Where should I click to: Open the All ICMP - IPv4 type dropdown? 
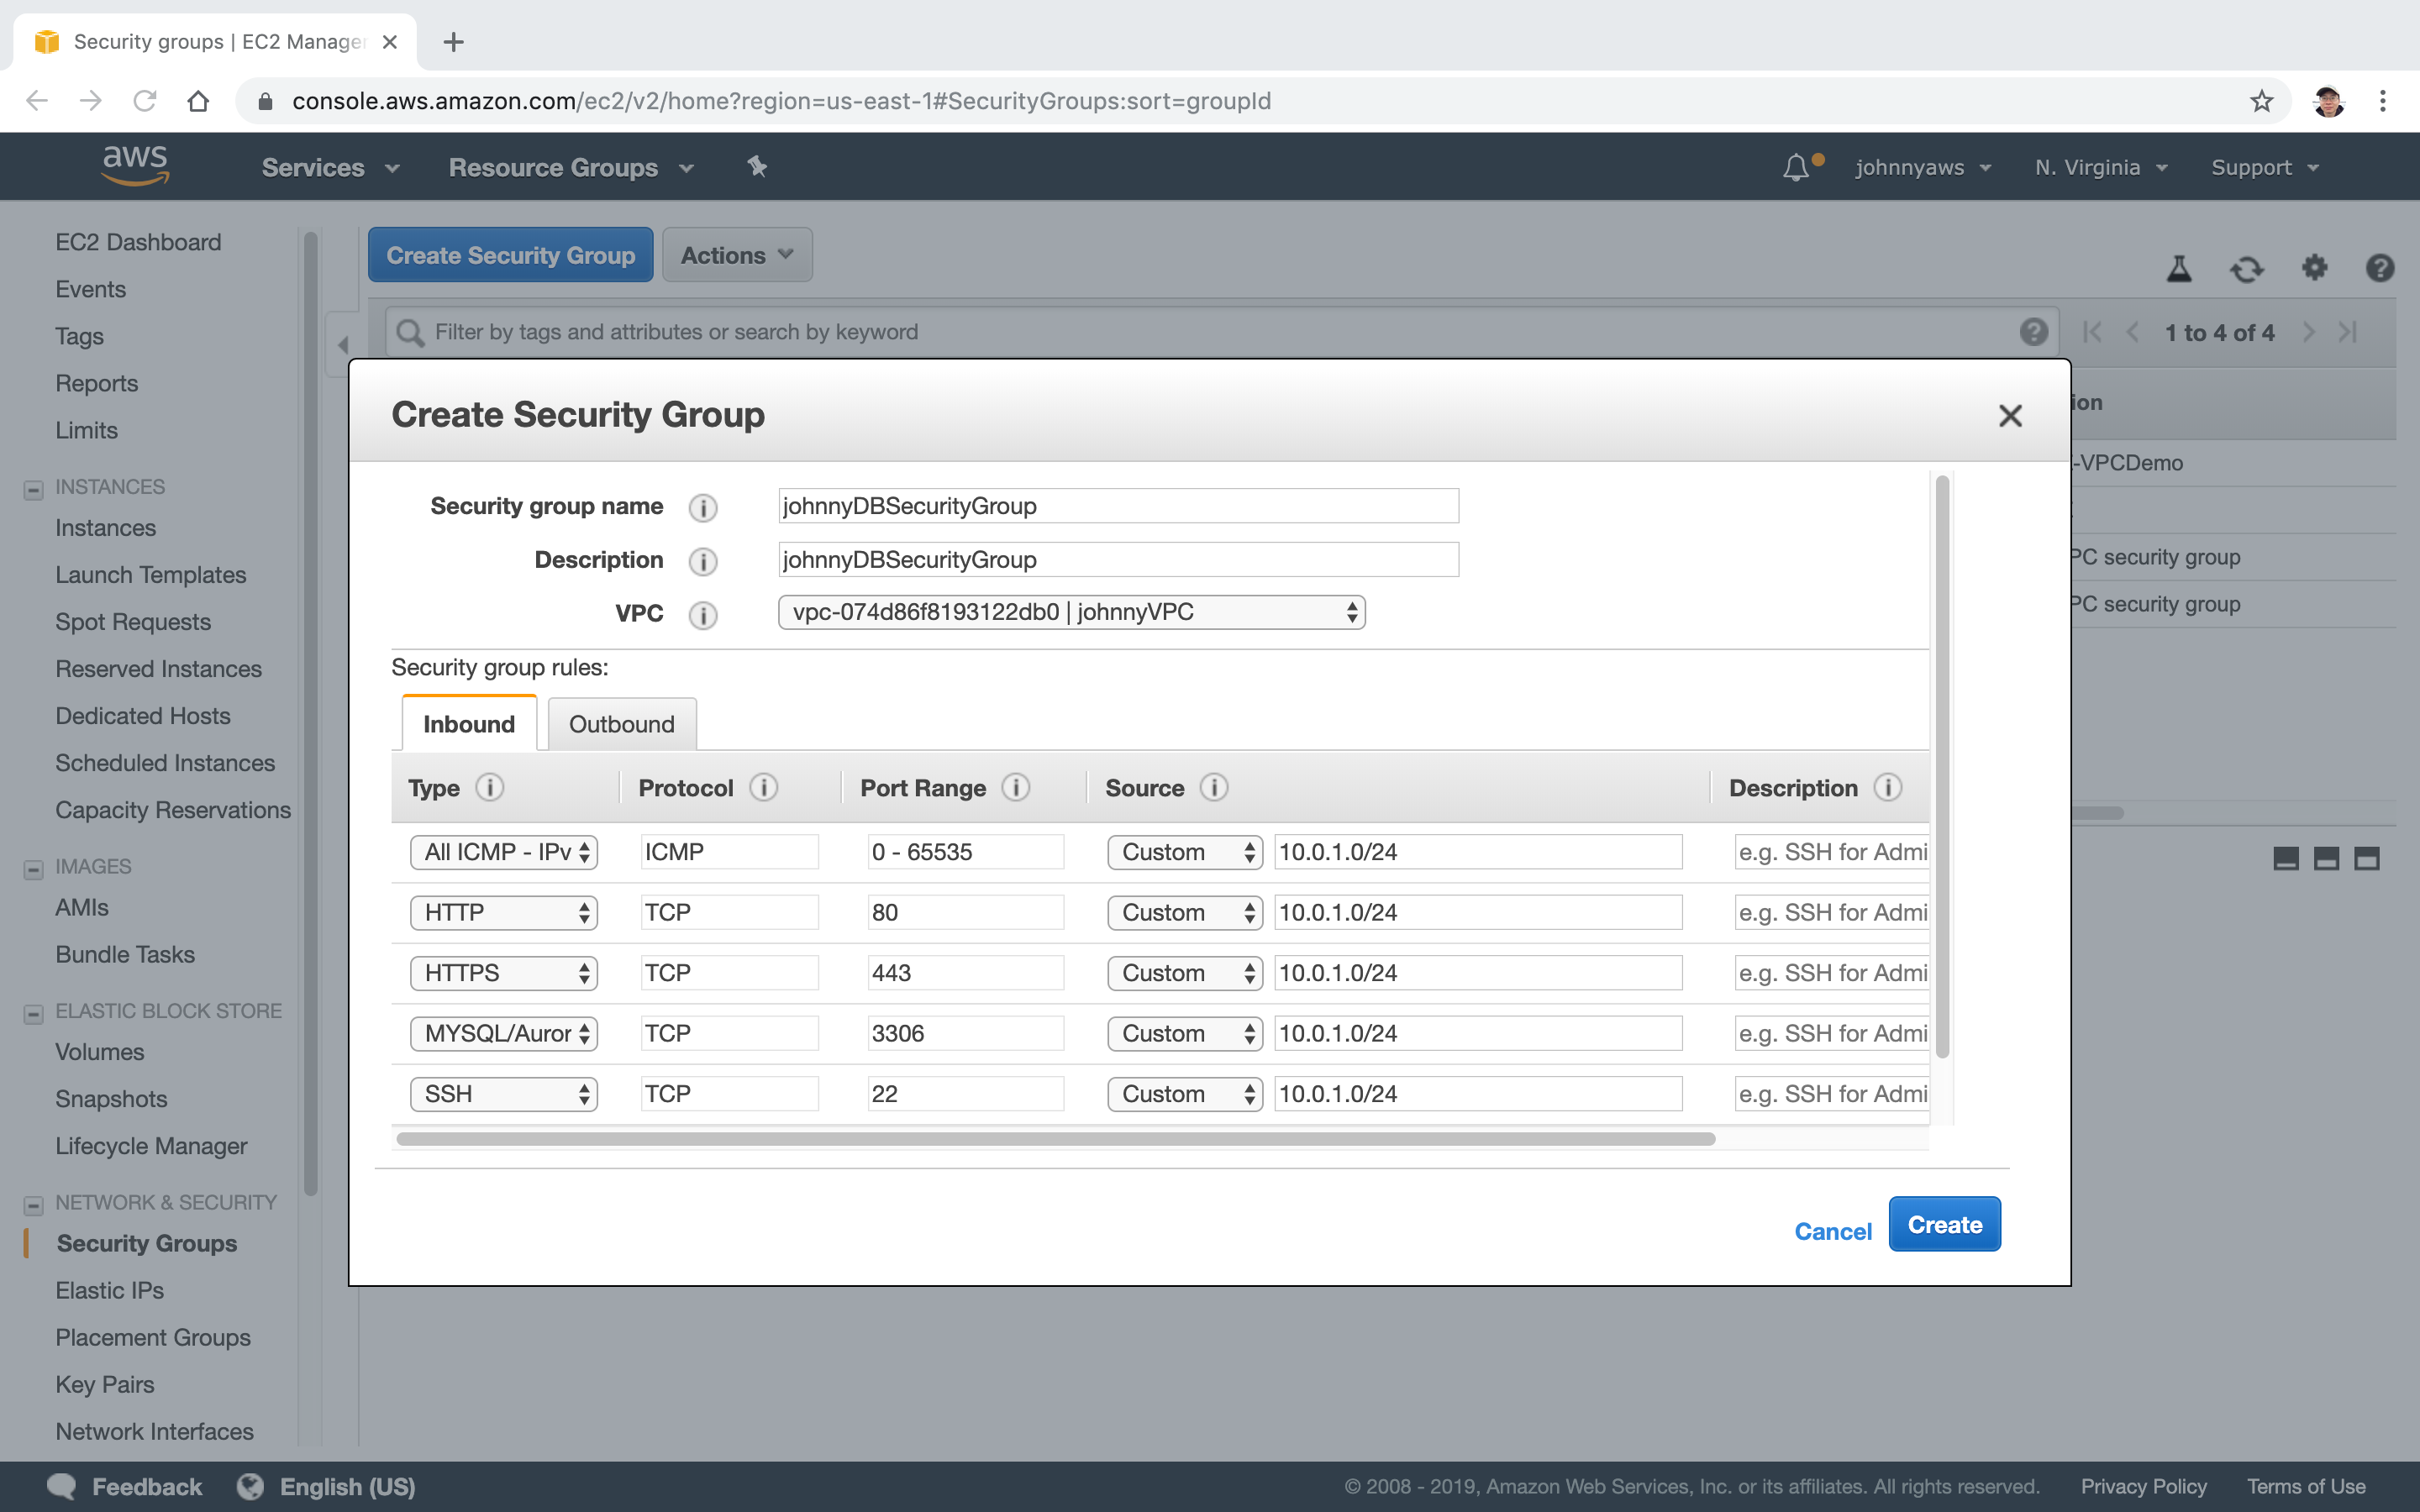[x=503, y=852]
